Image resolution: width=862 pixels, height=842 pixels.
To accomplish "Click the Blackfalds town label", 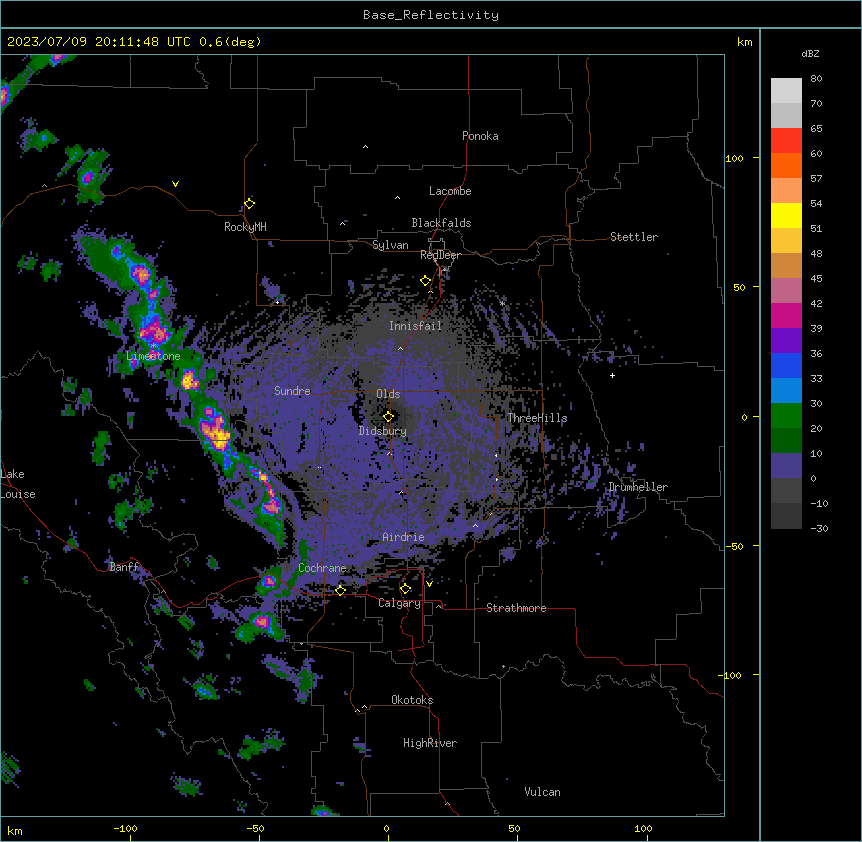I will (441, 223).
